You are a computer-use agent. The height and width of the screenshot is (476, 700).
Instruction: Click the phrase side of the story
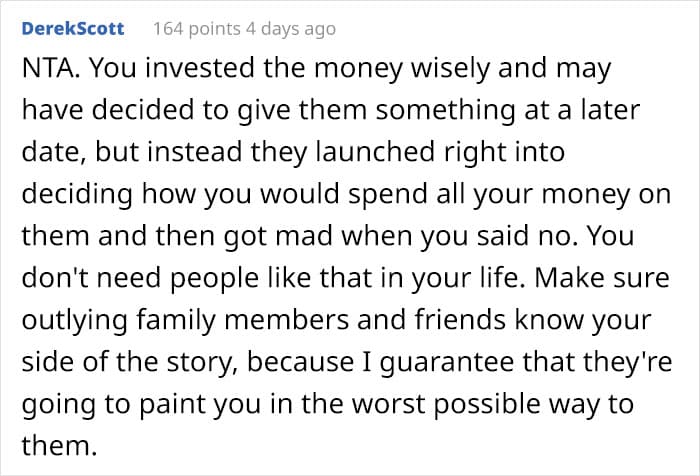point(129,362)
